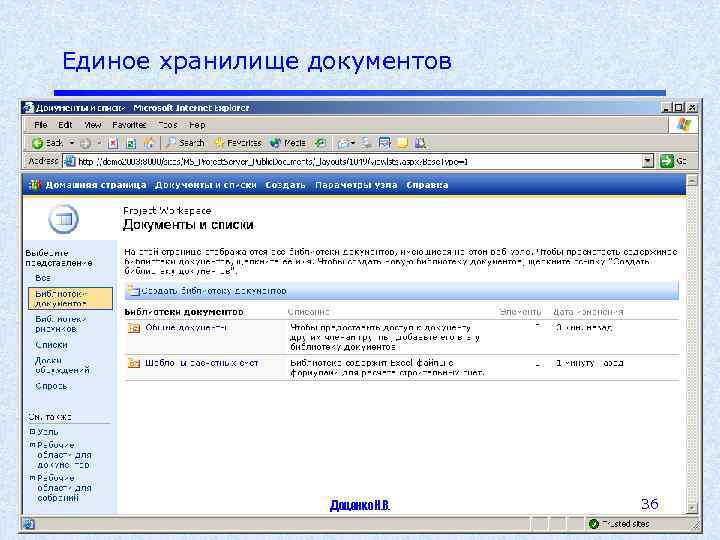Click the round Project Workspace page icon
The width and height of the screenshot is (720, 540).
click(63, 219)
